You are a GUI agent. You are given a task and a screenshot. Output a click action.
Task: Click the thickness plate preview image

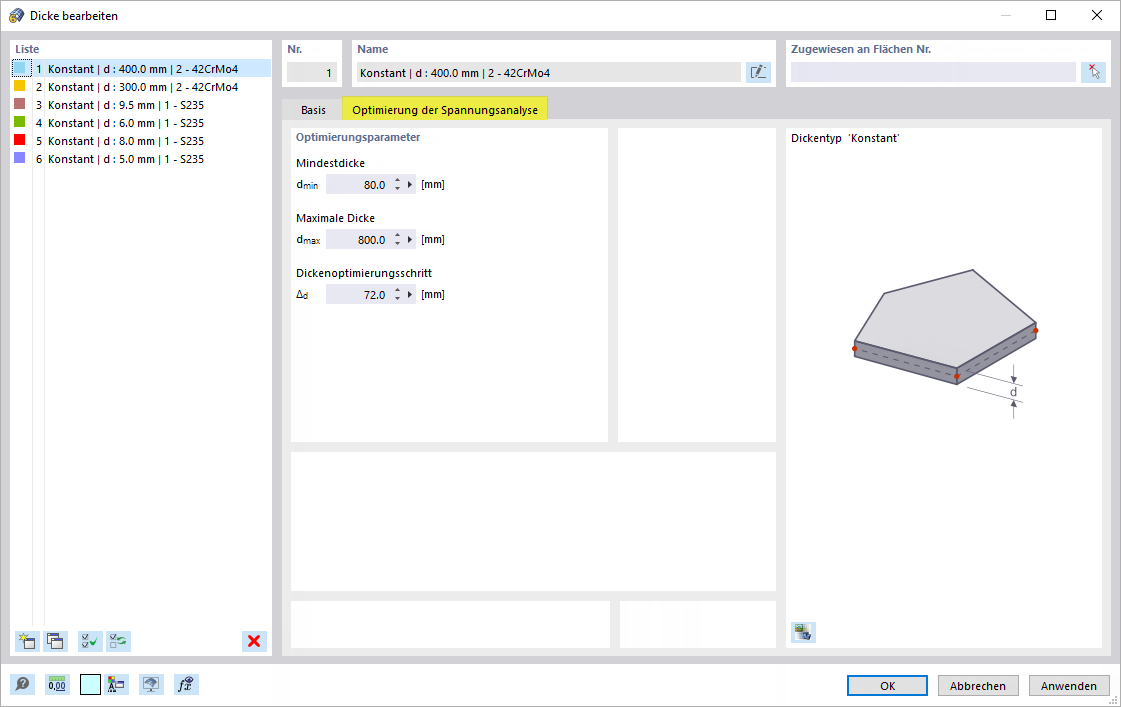coord(945,342)
